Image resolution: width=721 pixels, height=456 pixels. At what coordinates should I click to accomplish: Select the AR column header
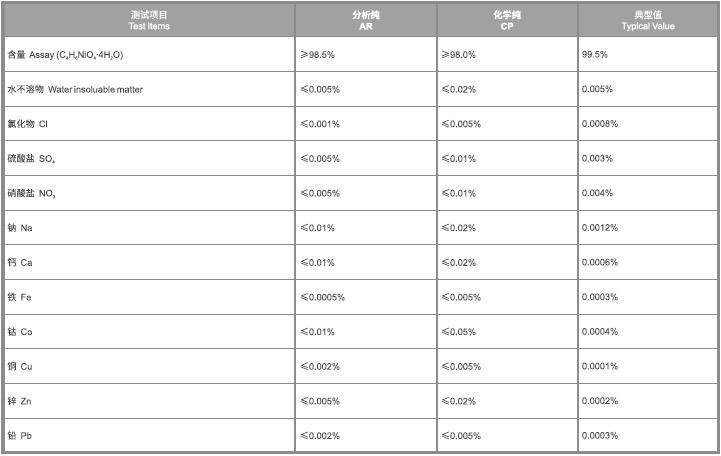pos(365,20)
